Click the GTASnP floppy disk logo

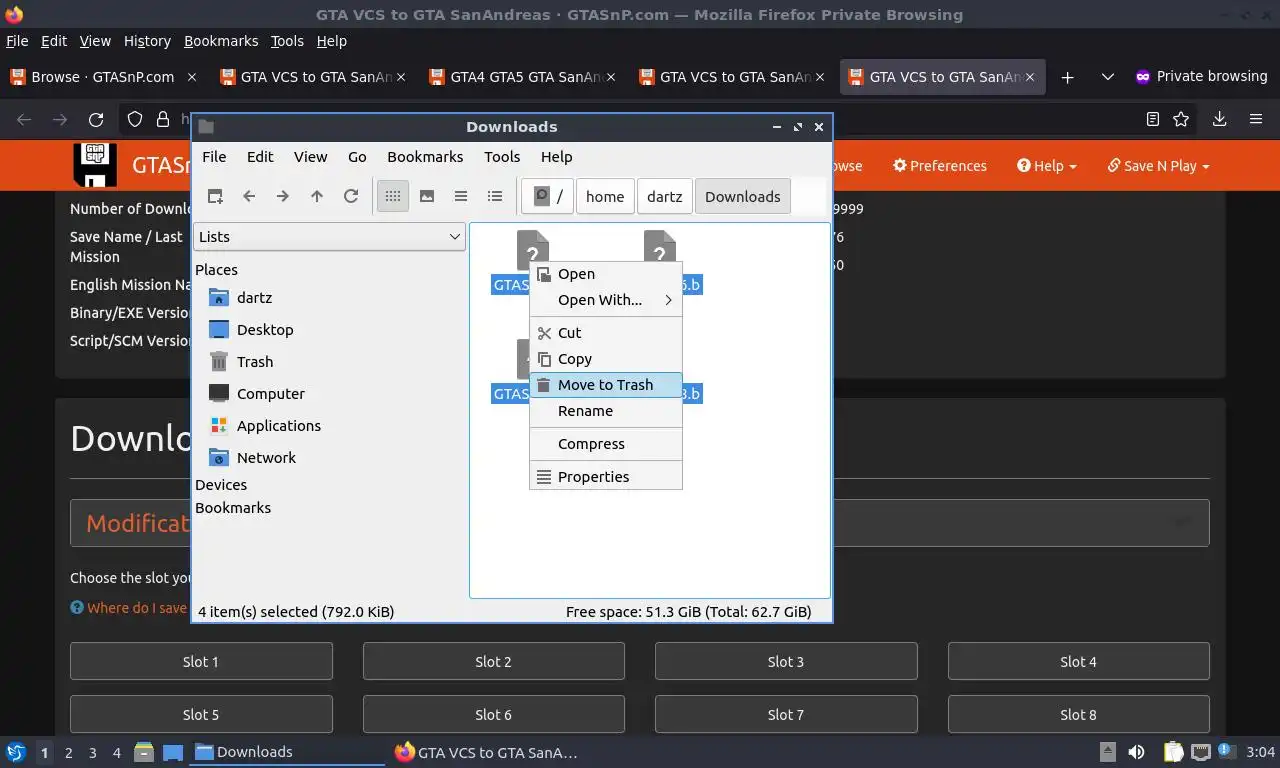point(95,165)
